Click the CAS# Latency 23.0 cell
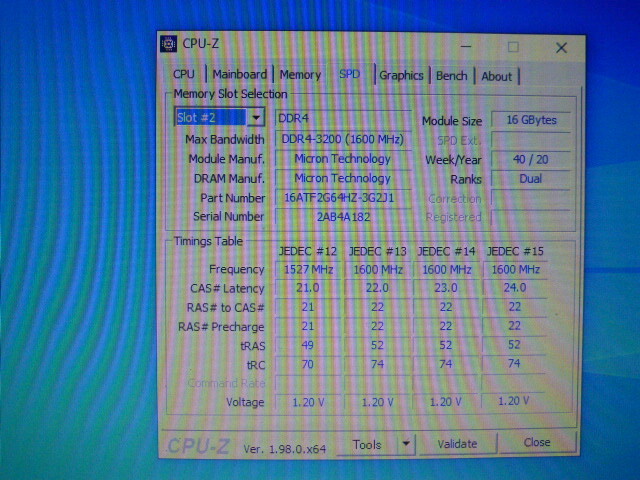This screenshot has height=480, width=640. point(446,288)
